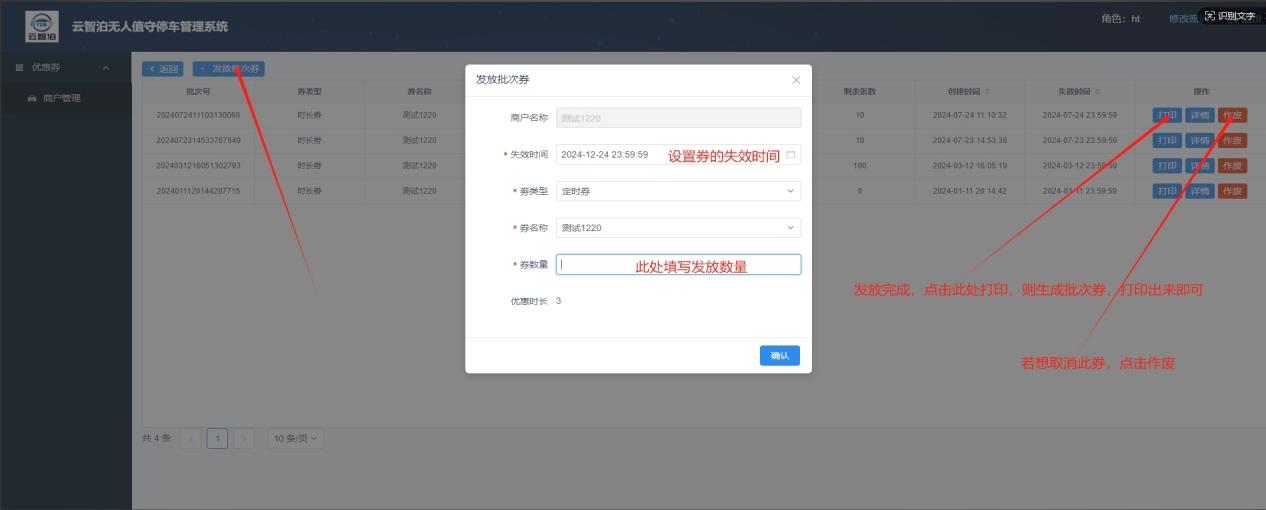Image resolution: width=1266 pixels, height=510 pixels.
Task: Void batch 2024072411103130068 with 作废
Action: point(1232,115)
